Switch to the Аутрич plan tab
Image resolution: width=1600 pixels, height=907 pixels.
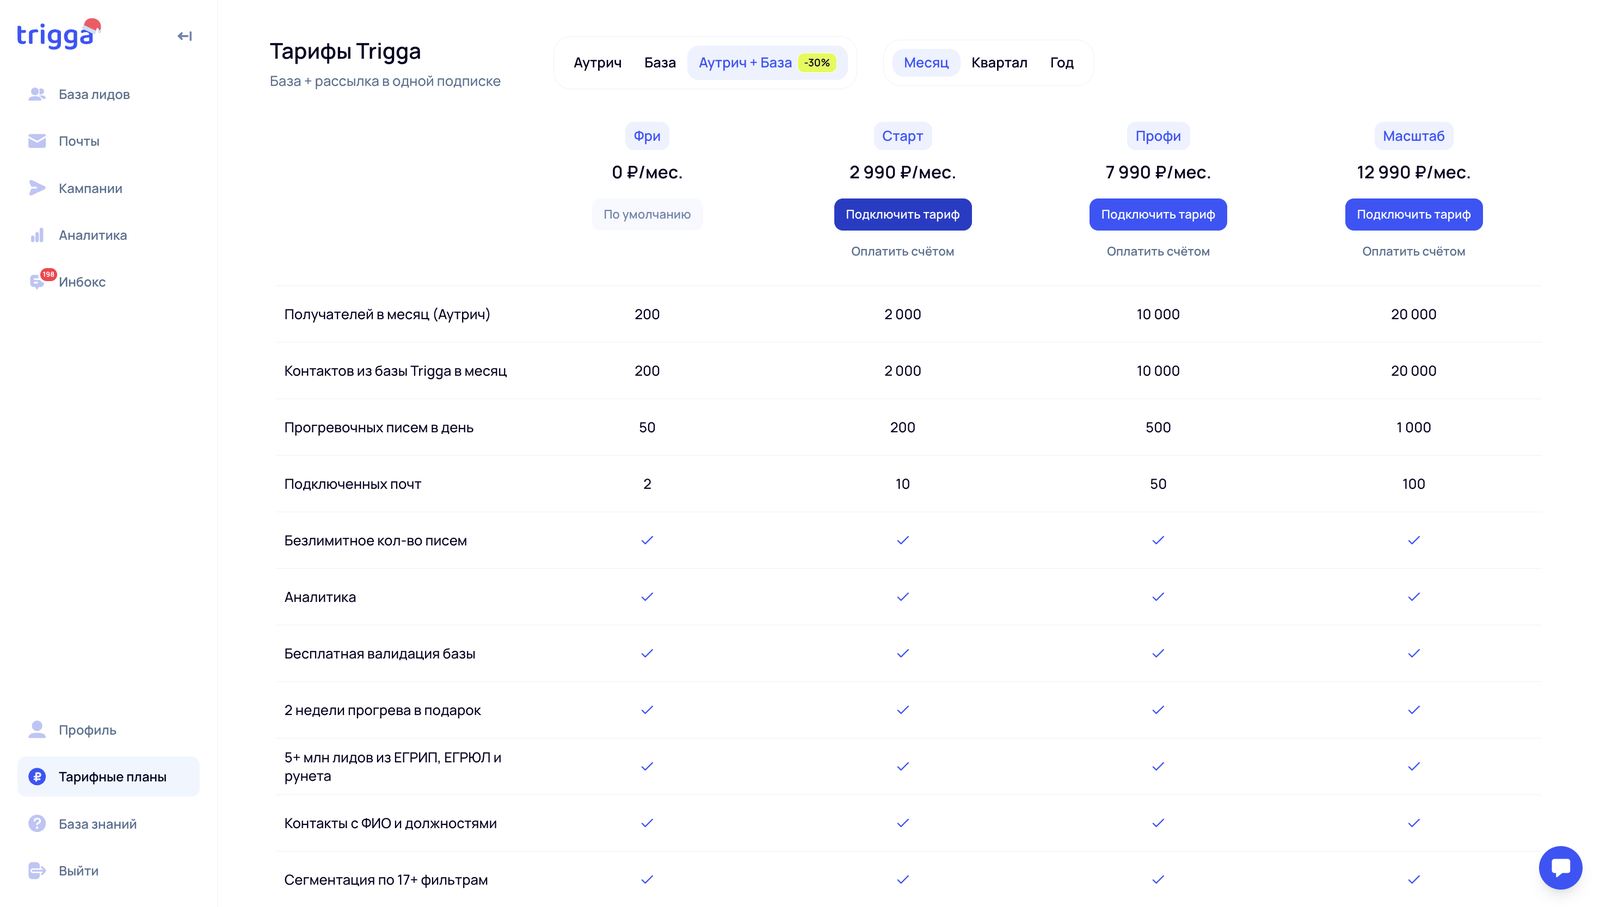(597, 63)
